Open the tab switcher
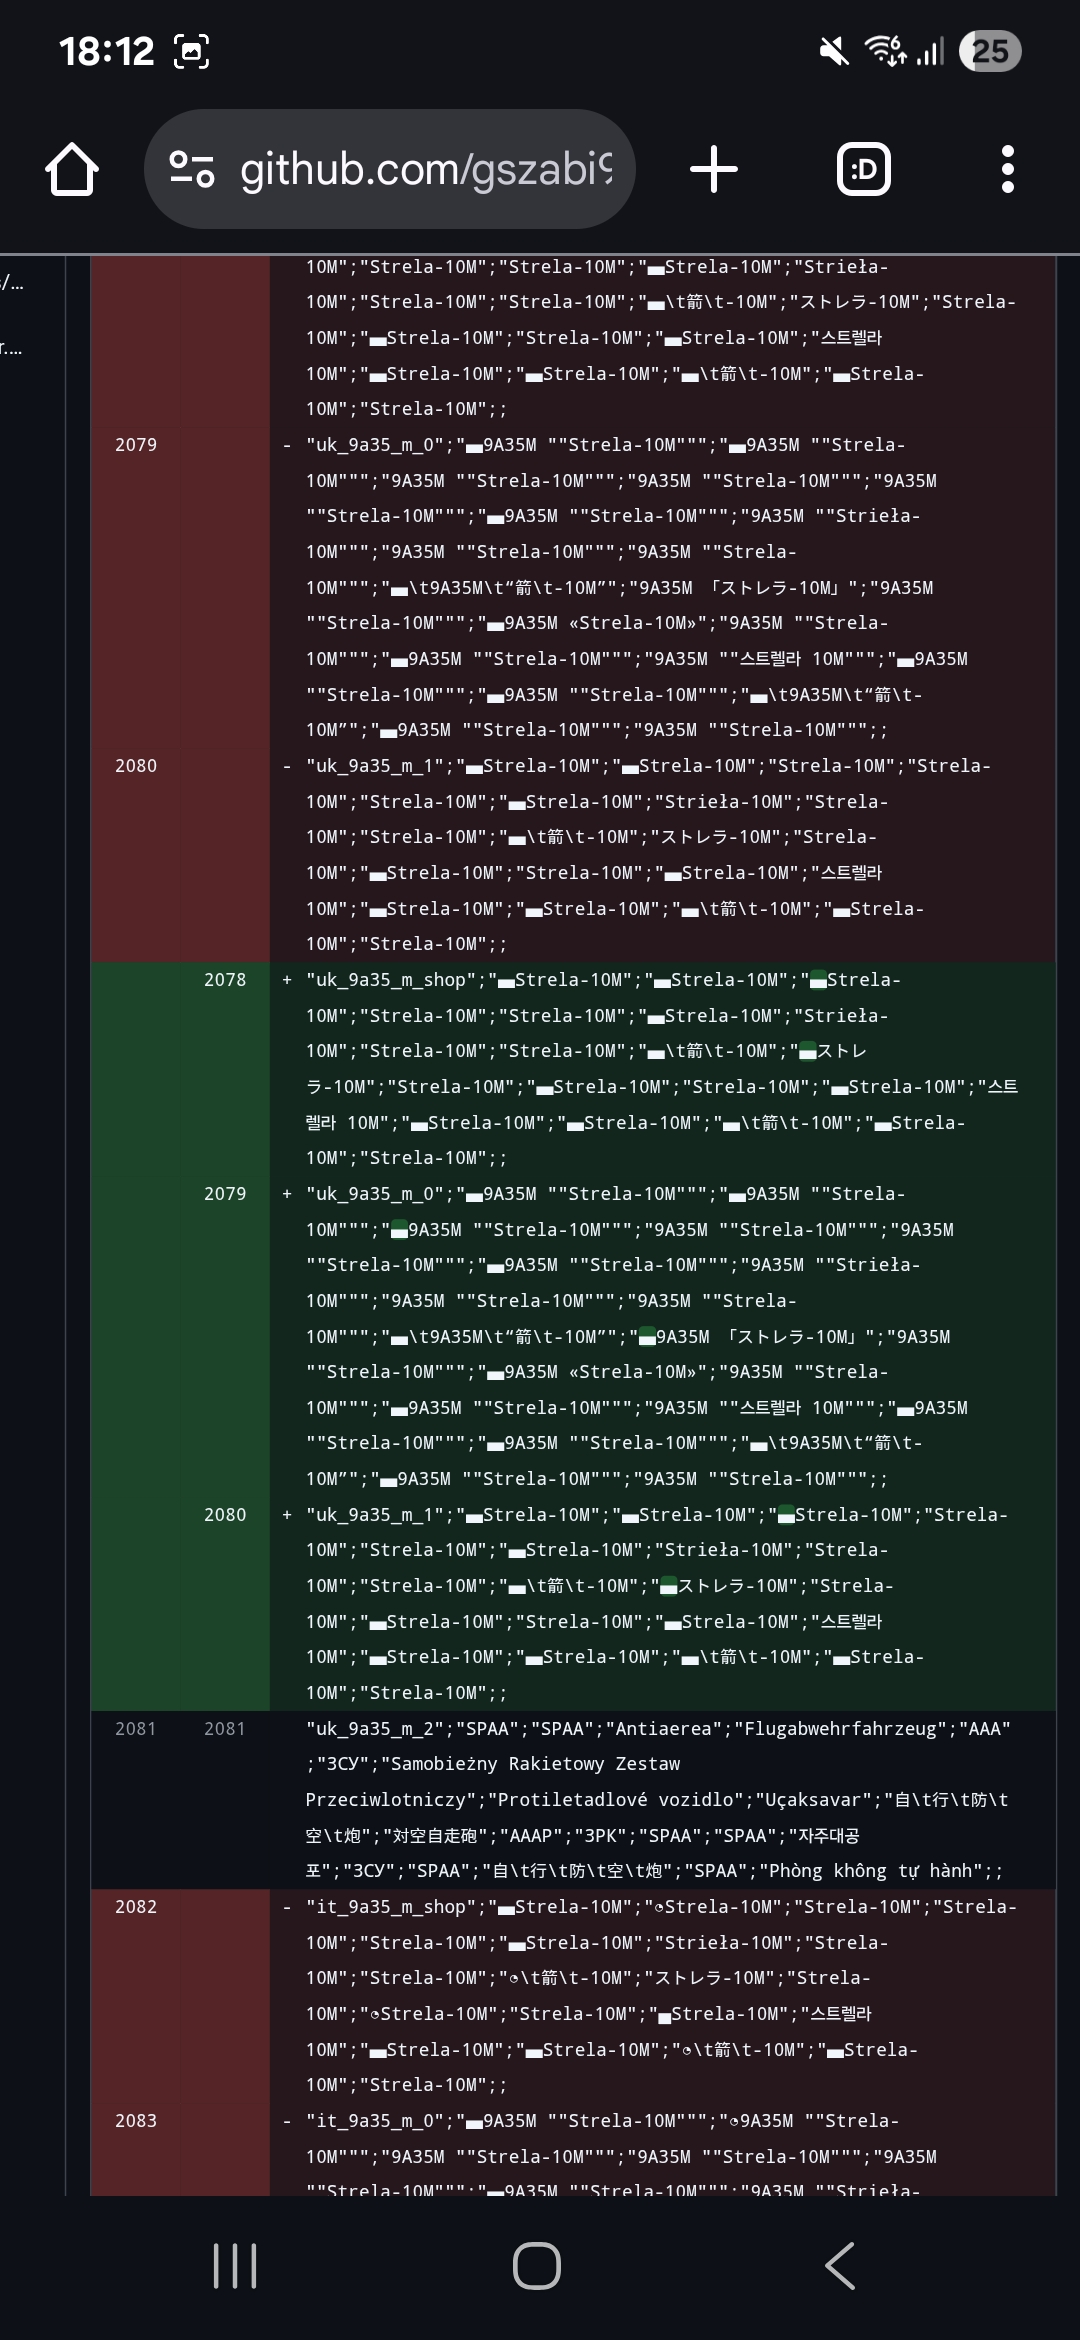Image resolution: width=1080 pixels, height=2340 pixels. coord(863,169)
